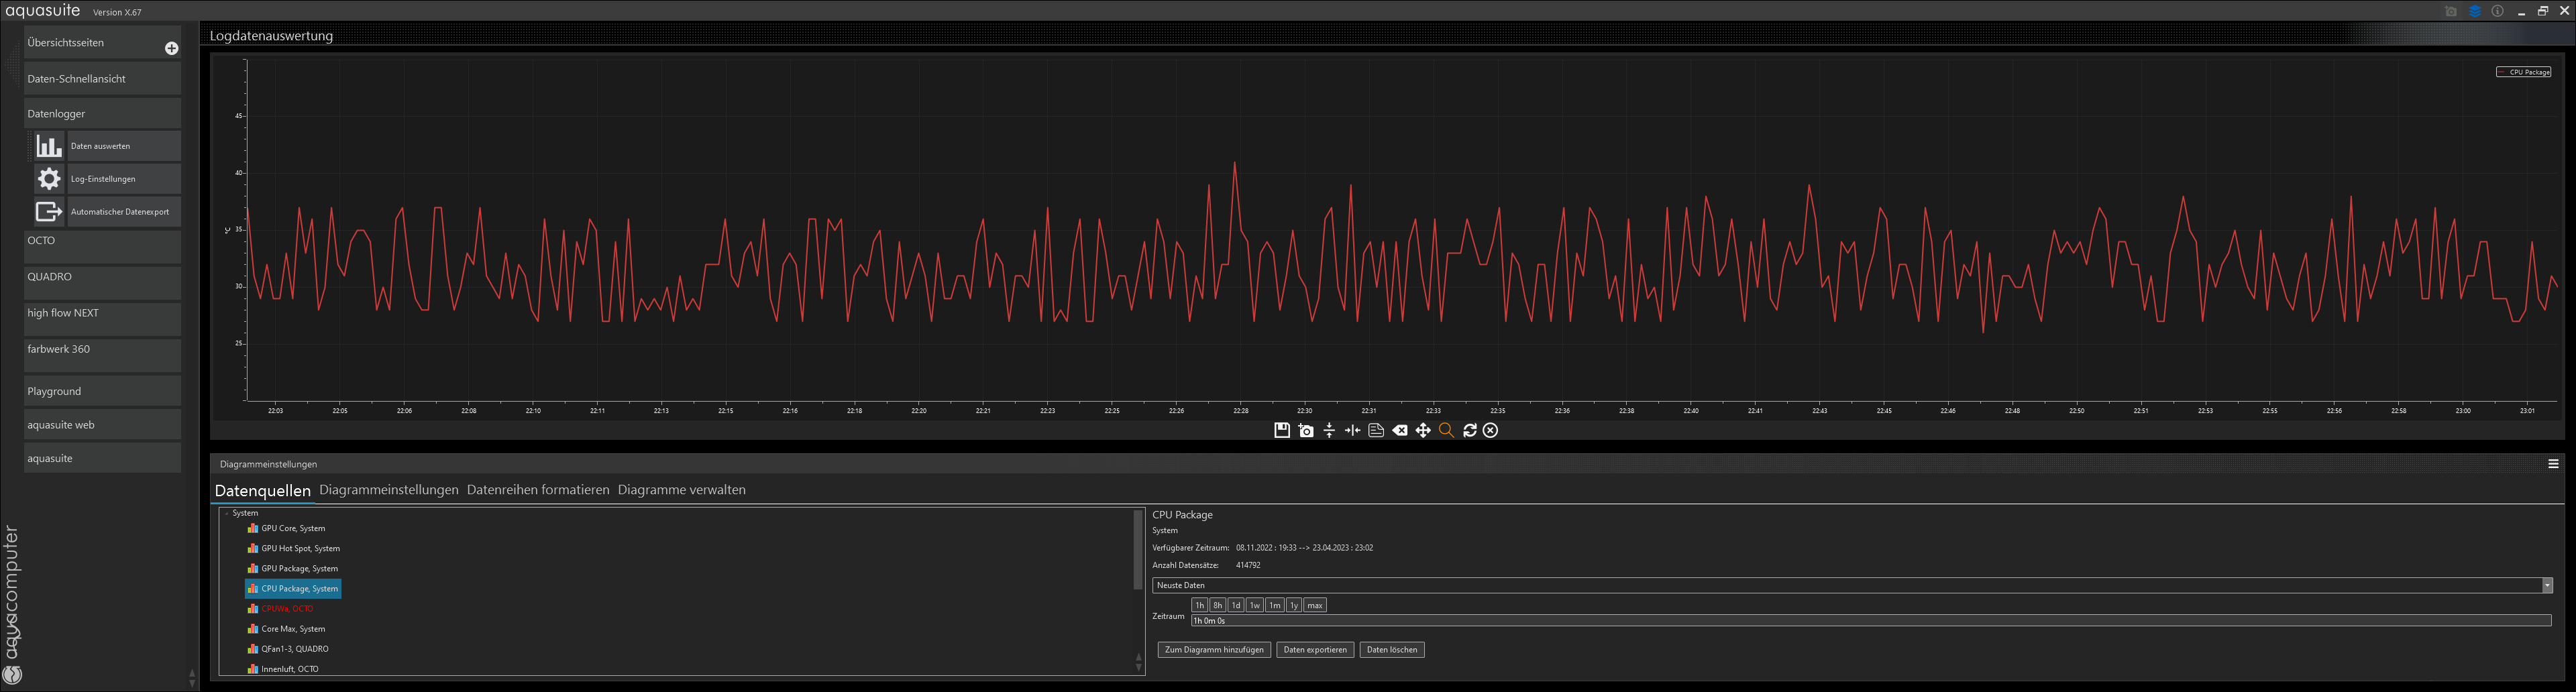
Task: Add a new overview page with plus icon
Action: 171,48
